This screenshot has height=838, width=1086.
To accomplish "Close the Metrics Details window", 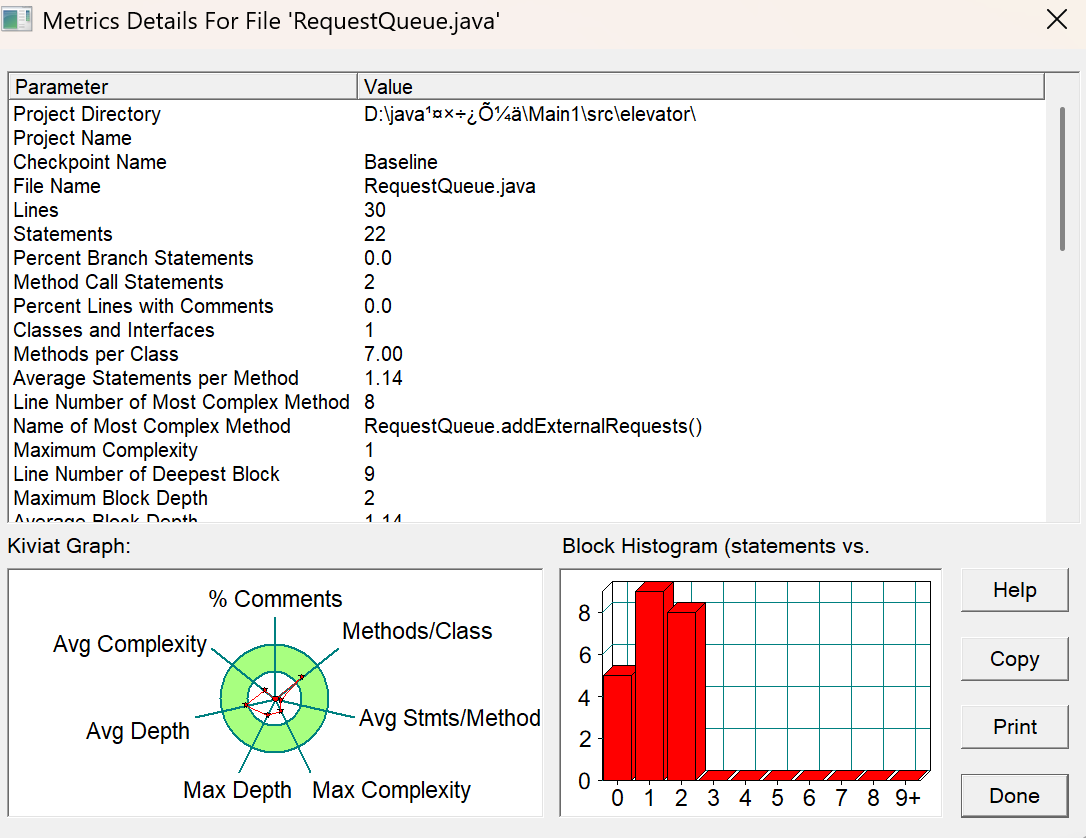I will [x=1057, y=19].
